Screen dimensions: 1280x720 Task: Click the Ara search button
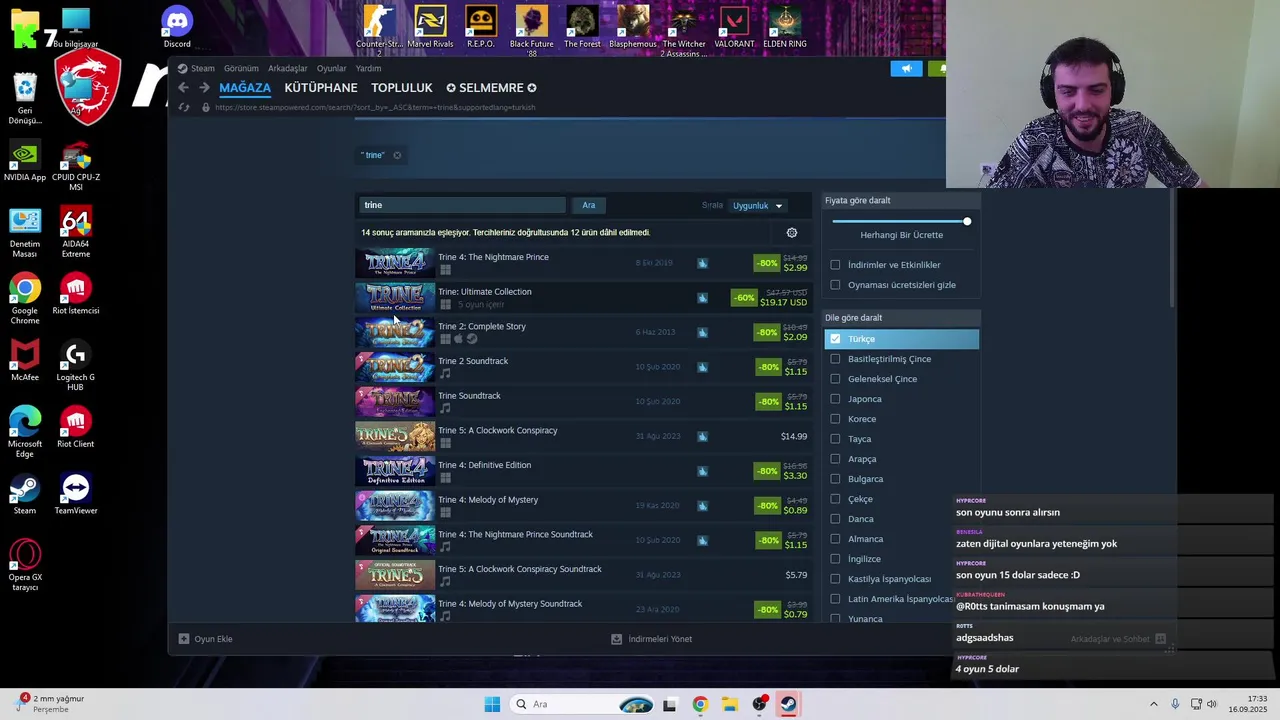click(589, 205)
